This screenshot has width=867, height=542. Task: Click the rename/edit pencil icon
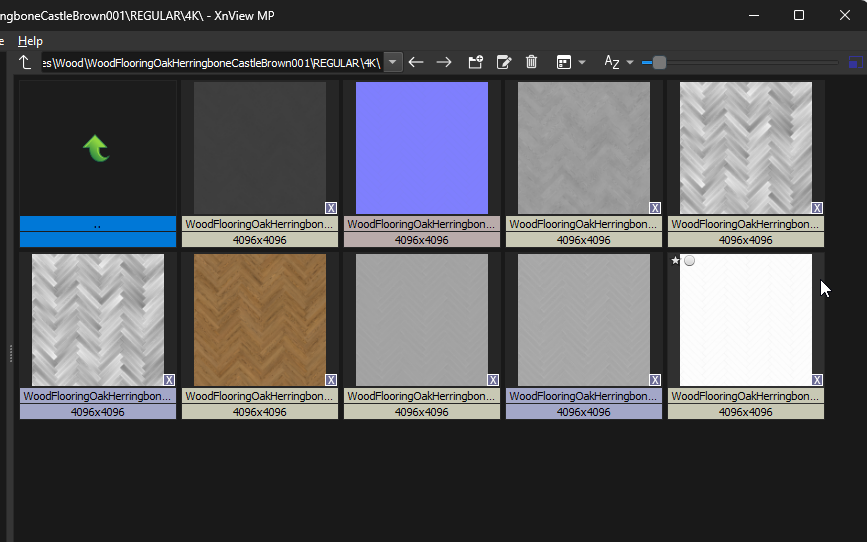pos(504,62)
